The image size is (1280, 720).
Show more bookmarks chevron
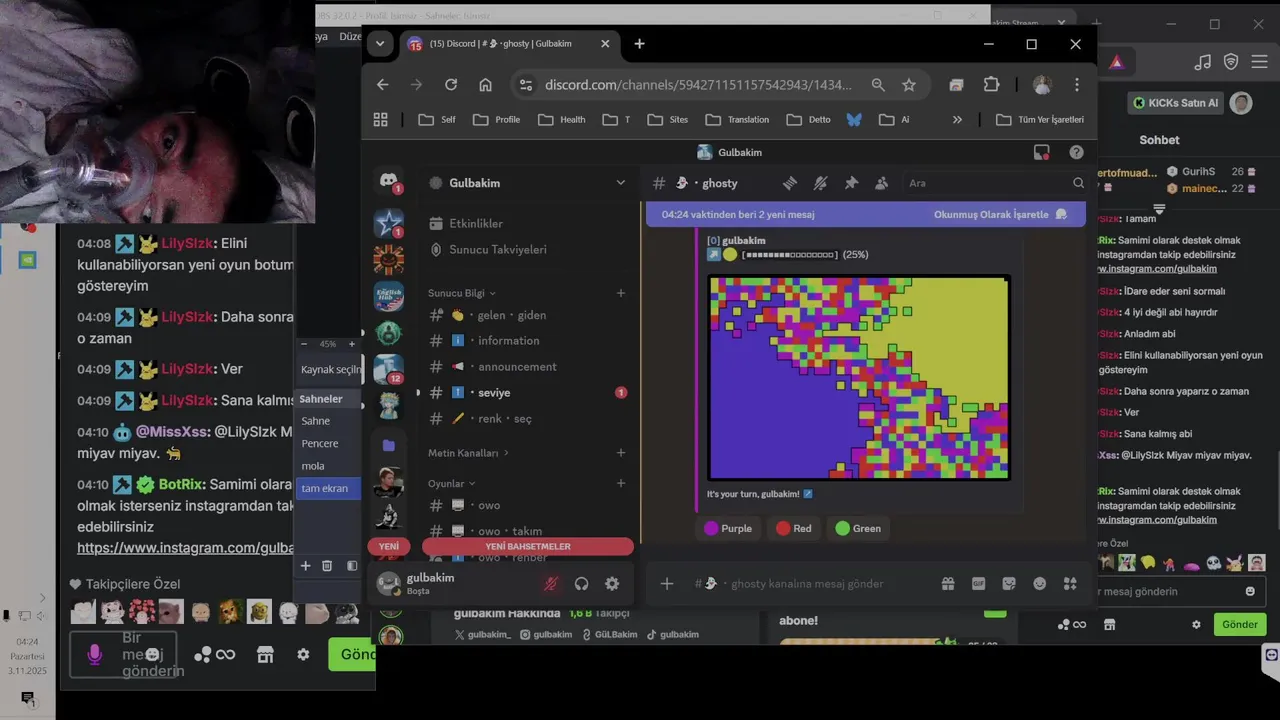click(x=957, y=119)
